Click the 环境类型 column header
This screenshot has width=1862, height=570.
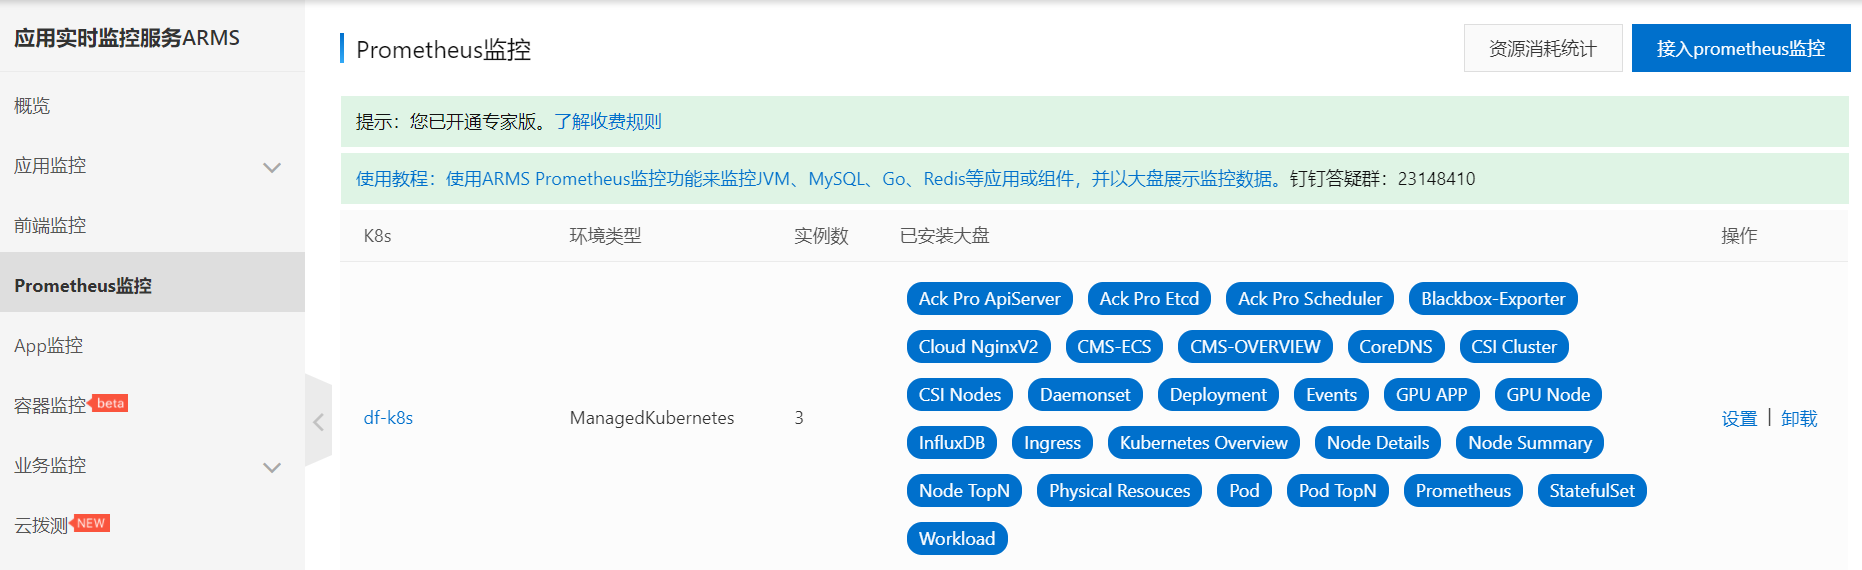pyautogui.click(x=605, y=236)
